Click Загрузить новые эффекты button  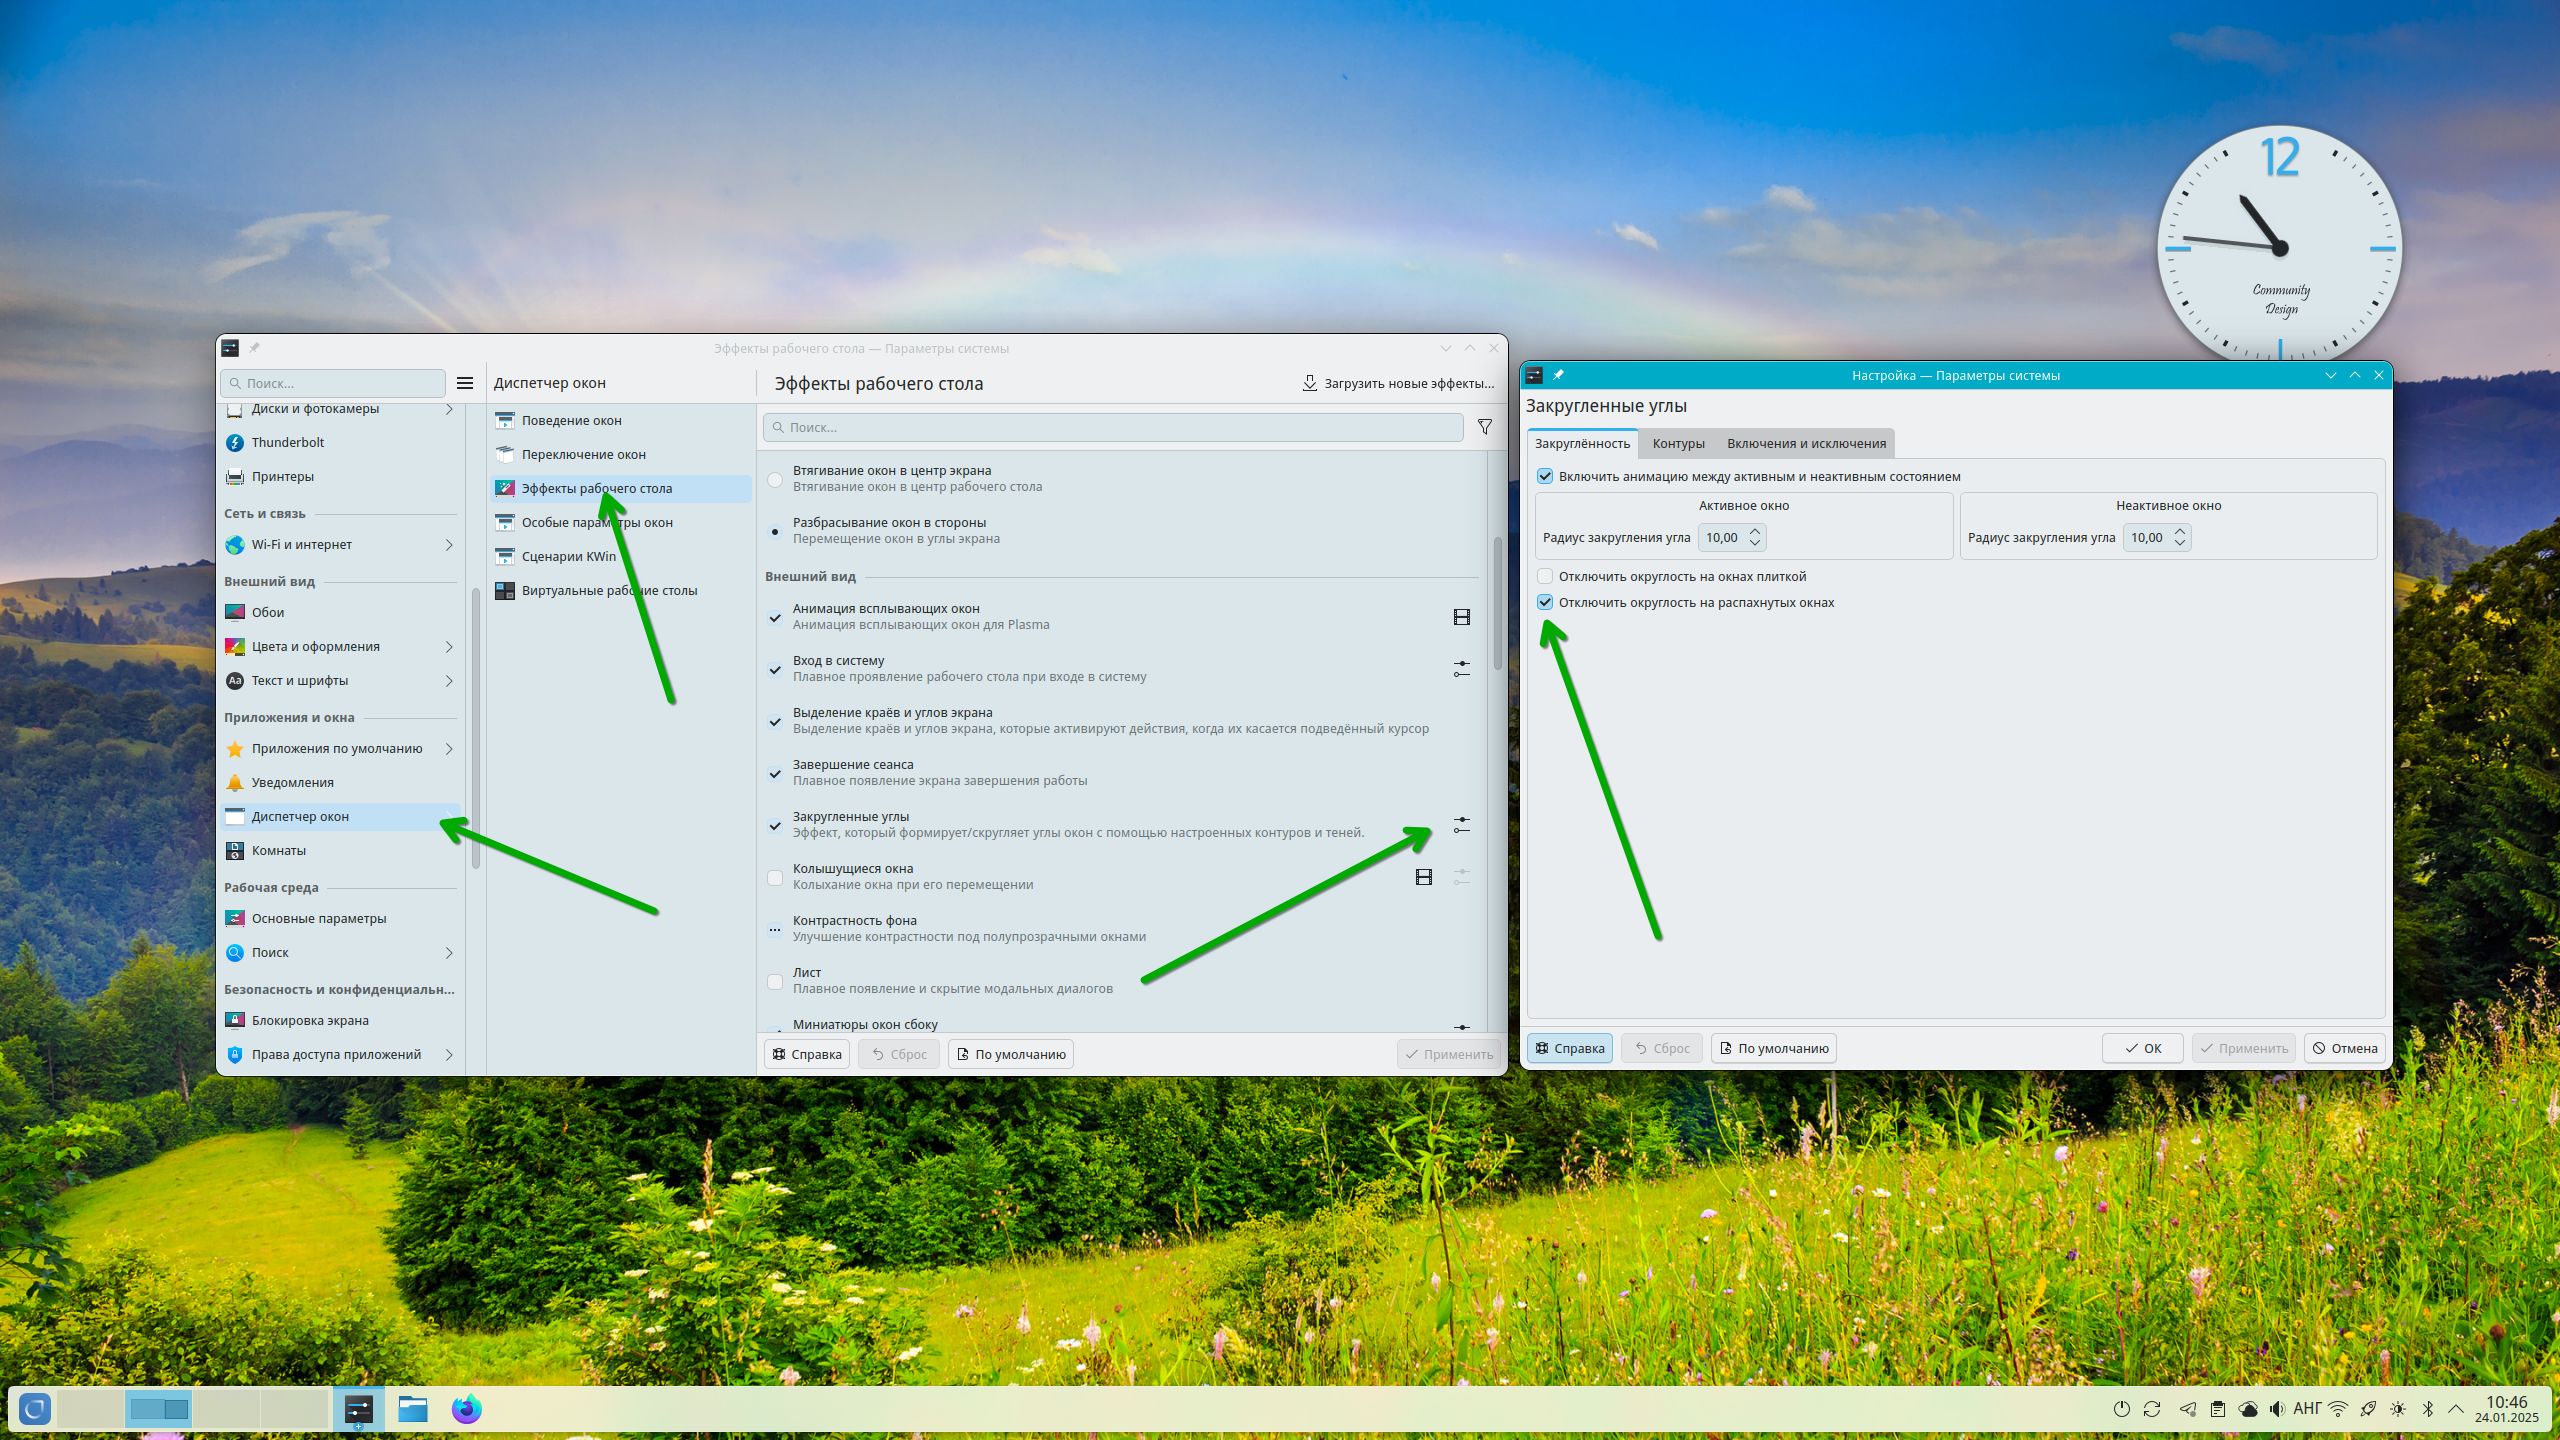click(x=1397, y=383)
